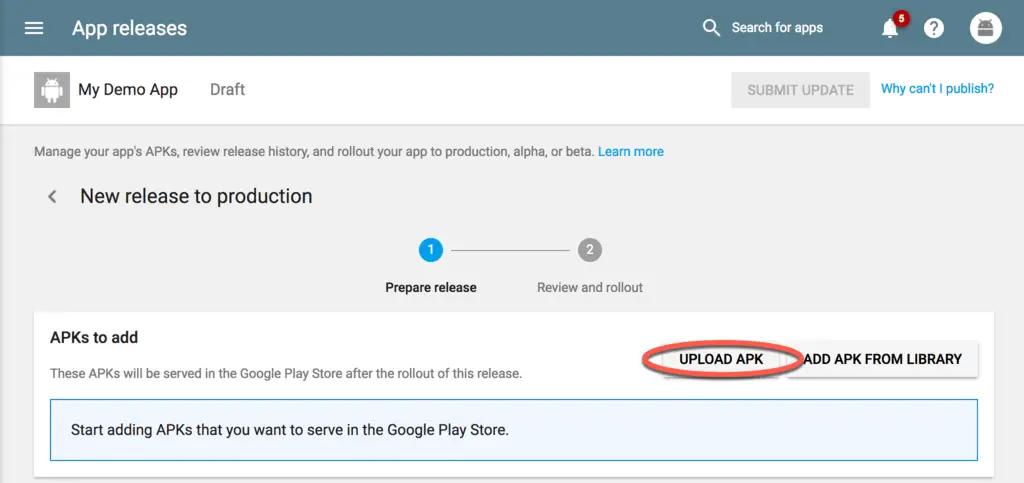Open the hamburger navigation menu
Image resolution: width=1024 pixels, height=483 pixels.
(x=34, y=28)
